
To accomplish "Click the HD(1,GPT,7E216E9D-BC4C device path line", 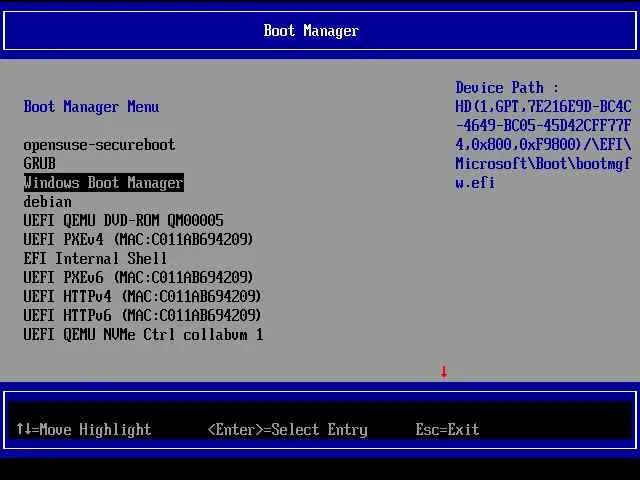I will pyautogui.click(x=543, y=107).
